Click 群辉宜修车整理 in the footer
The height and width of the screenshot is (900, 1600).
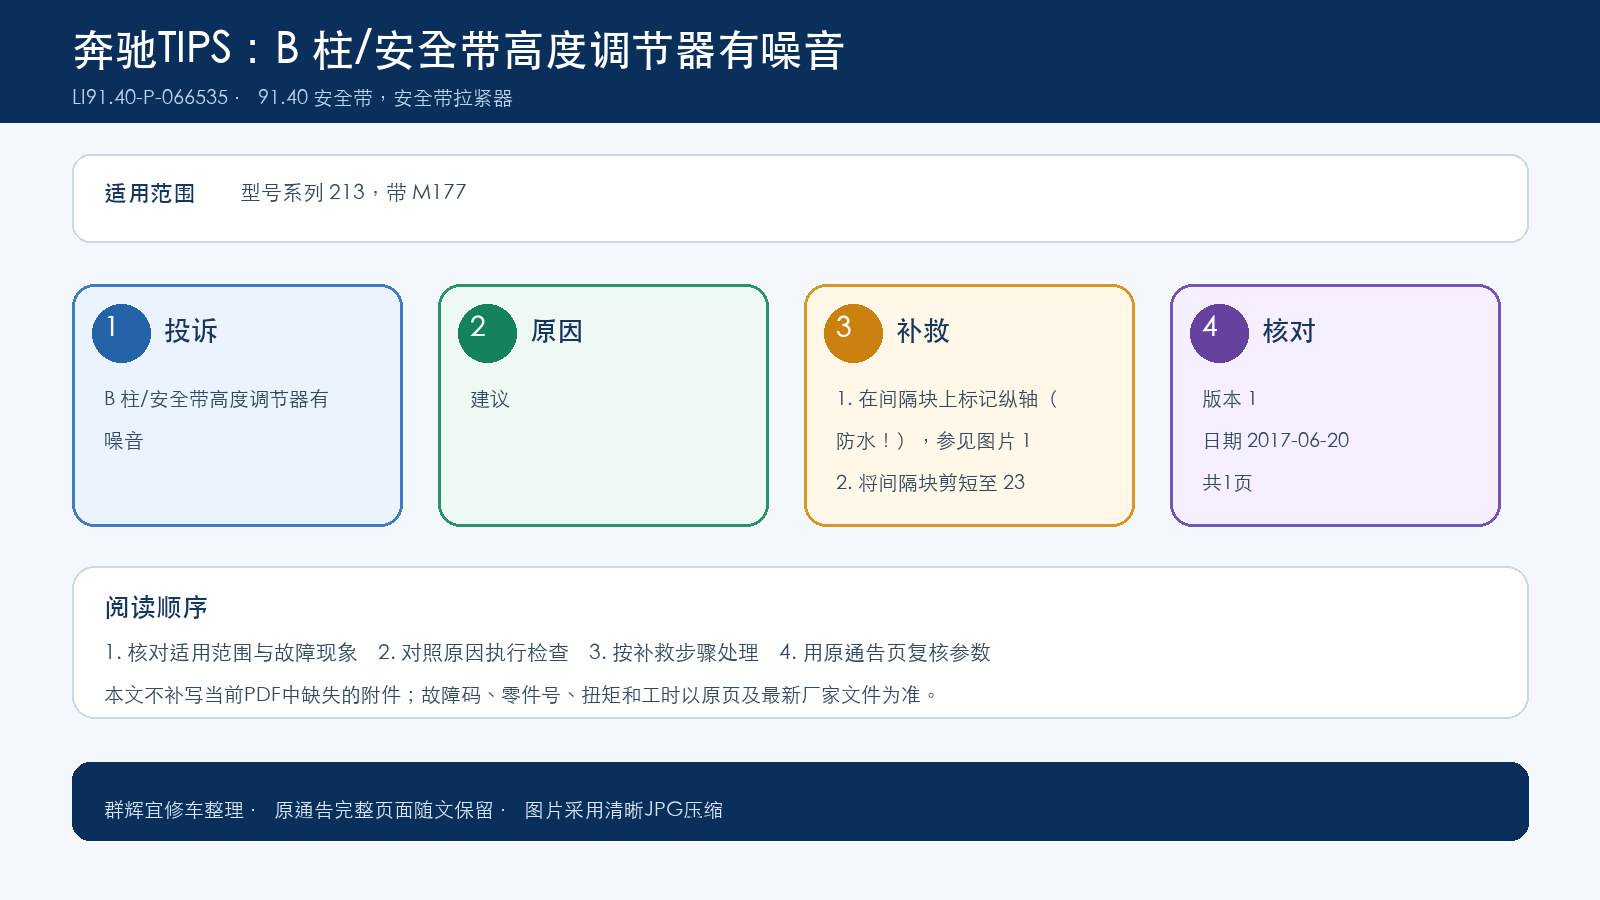[x=174, y=810]
